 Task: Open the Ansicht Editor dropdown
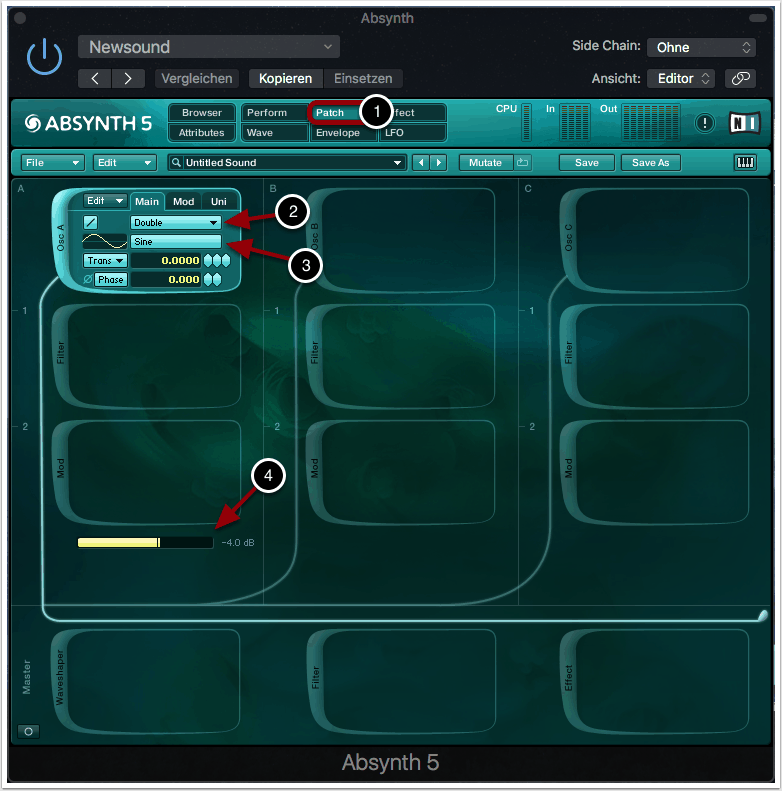(x=681, y=79)
